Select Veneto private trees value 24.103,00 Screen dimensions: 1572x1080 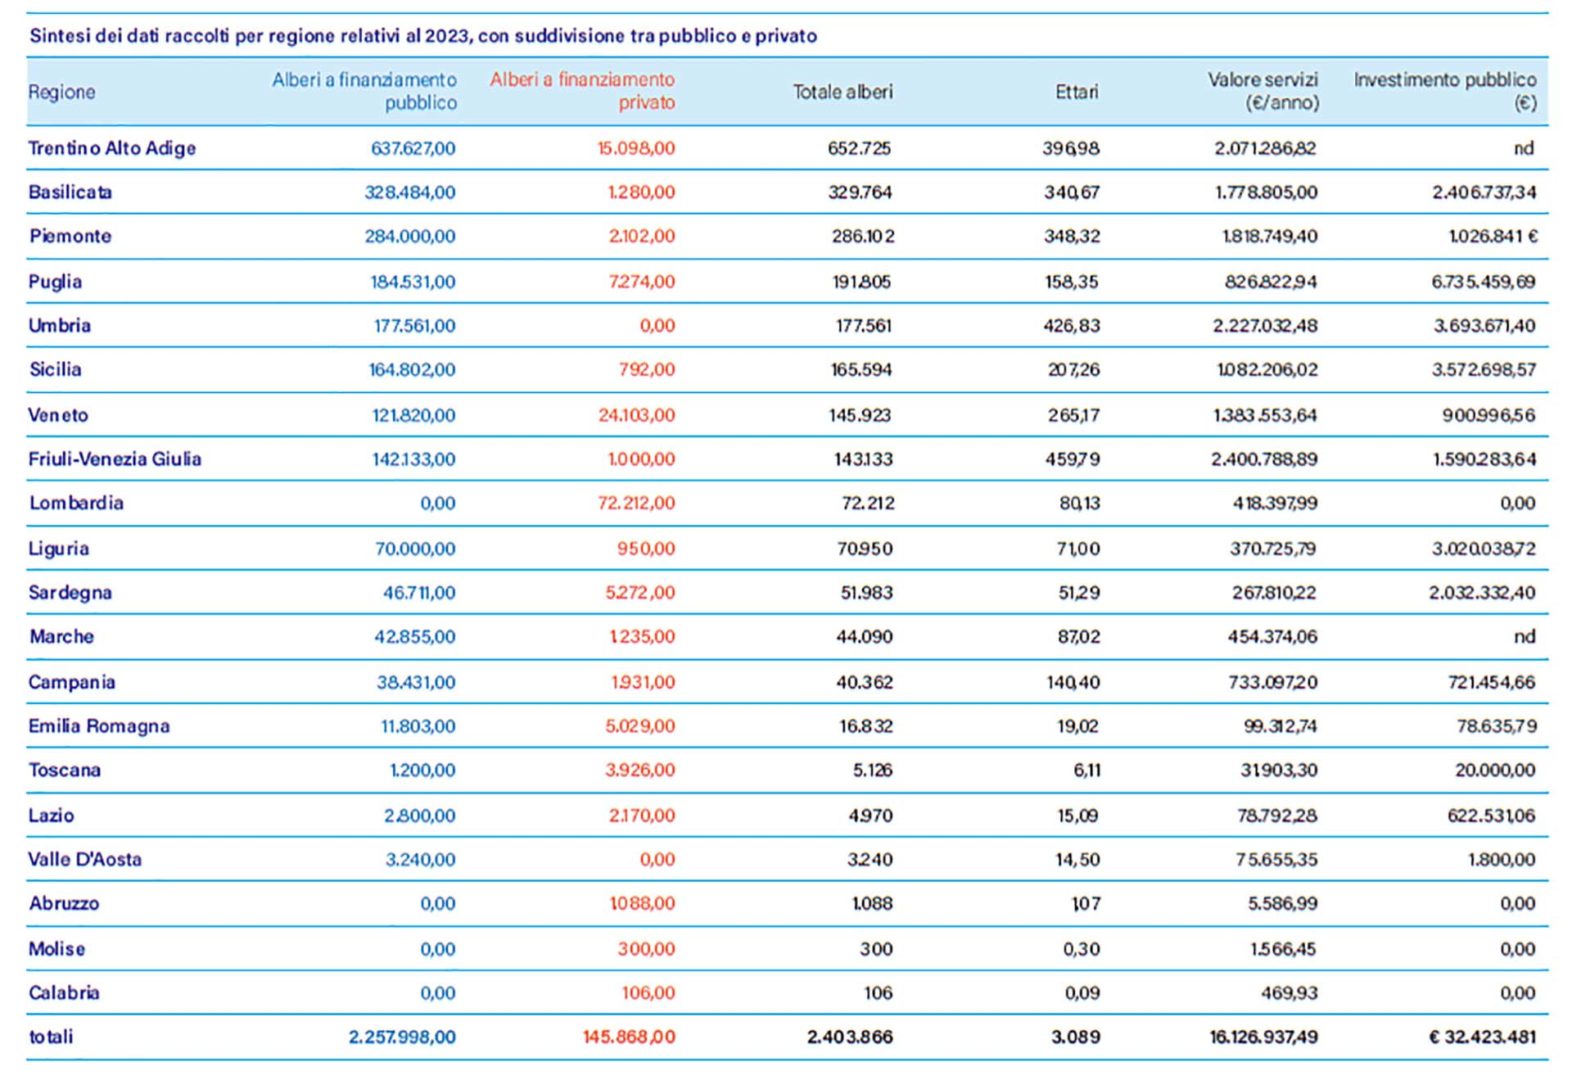636,414
